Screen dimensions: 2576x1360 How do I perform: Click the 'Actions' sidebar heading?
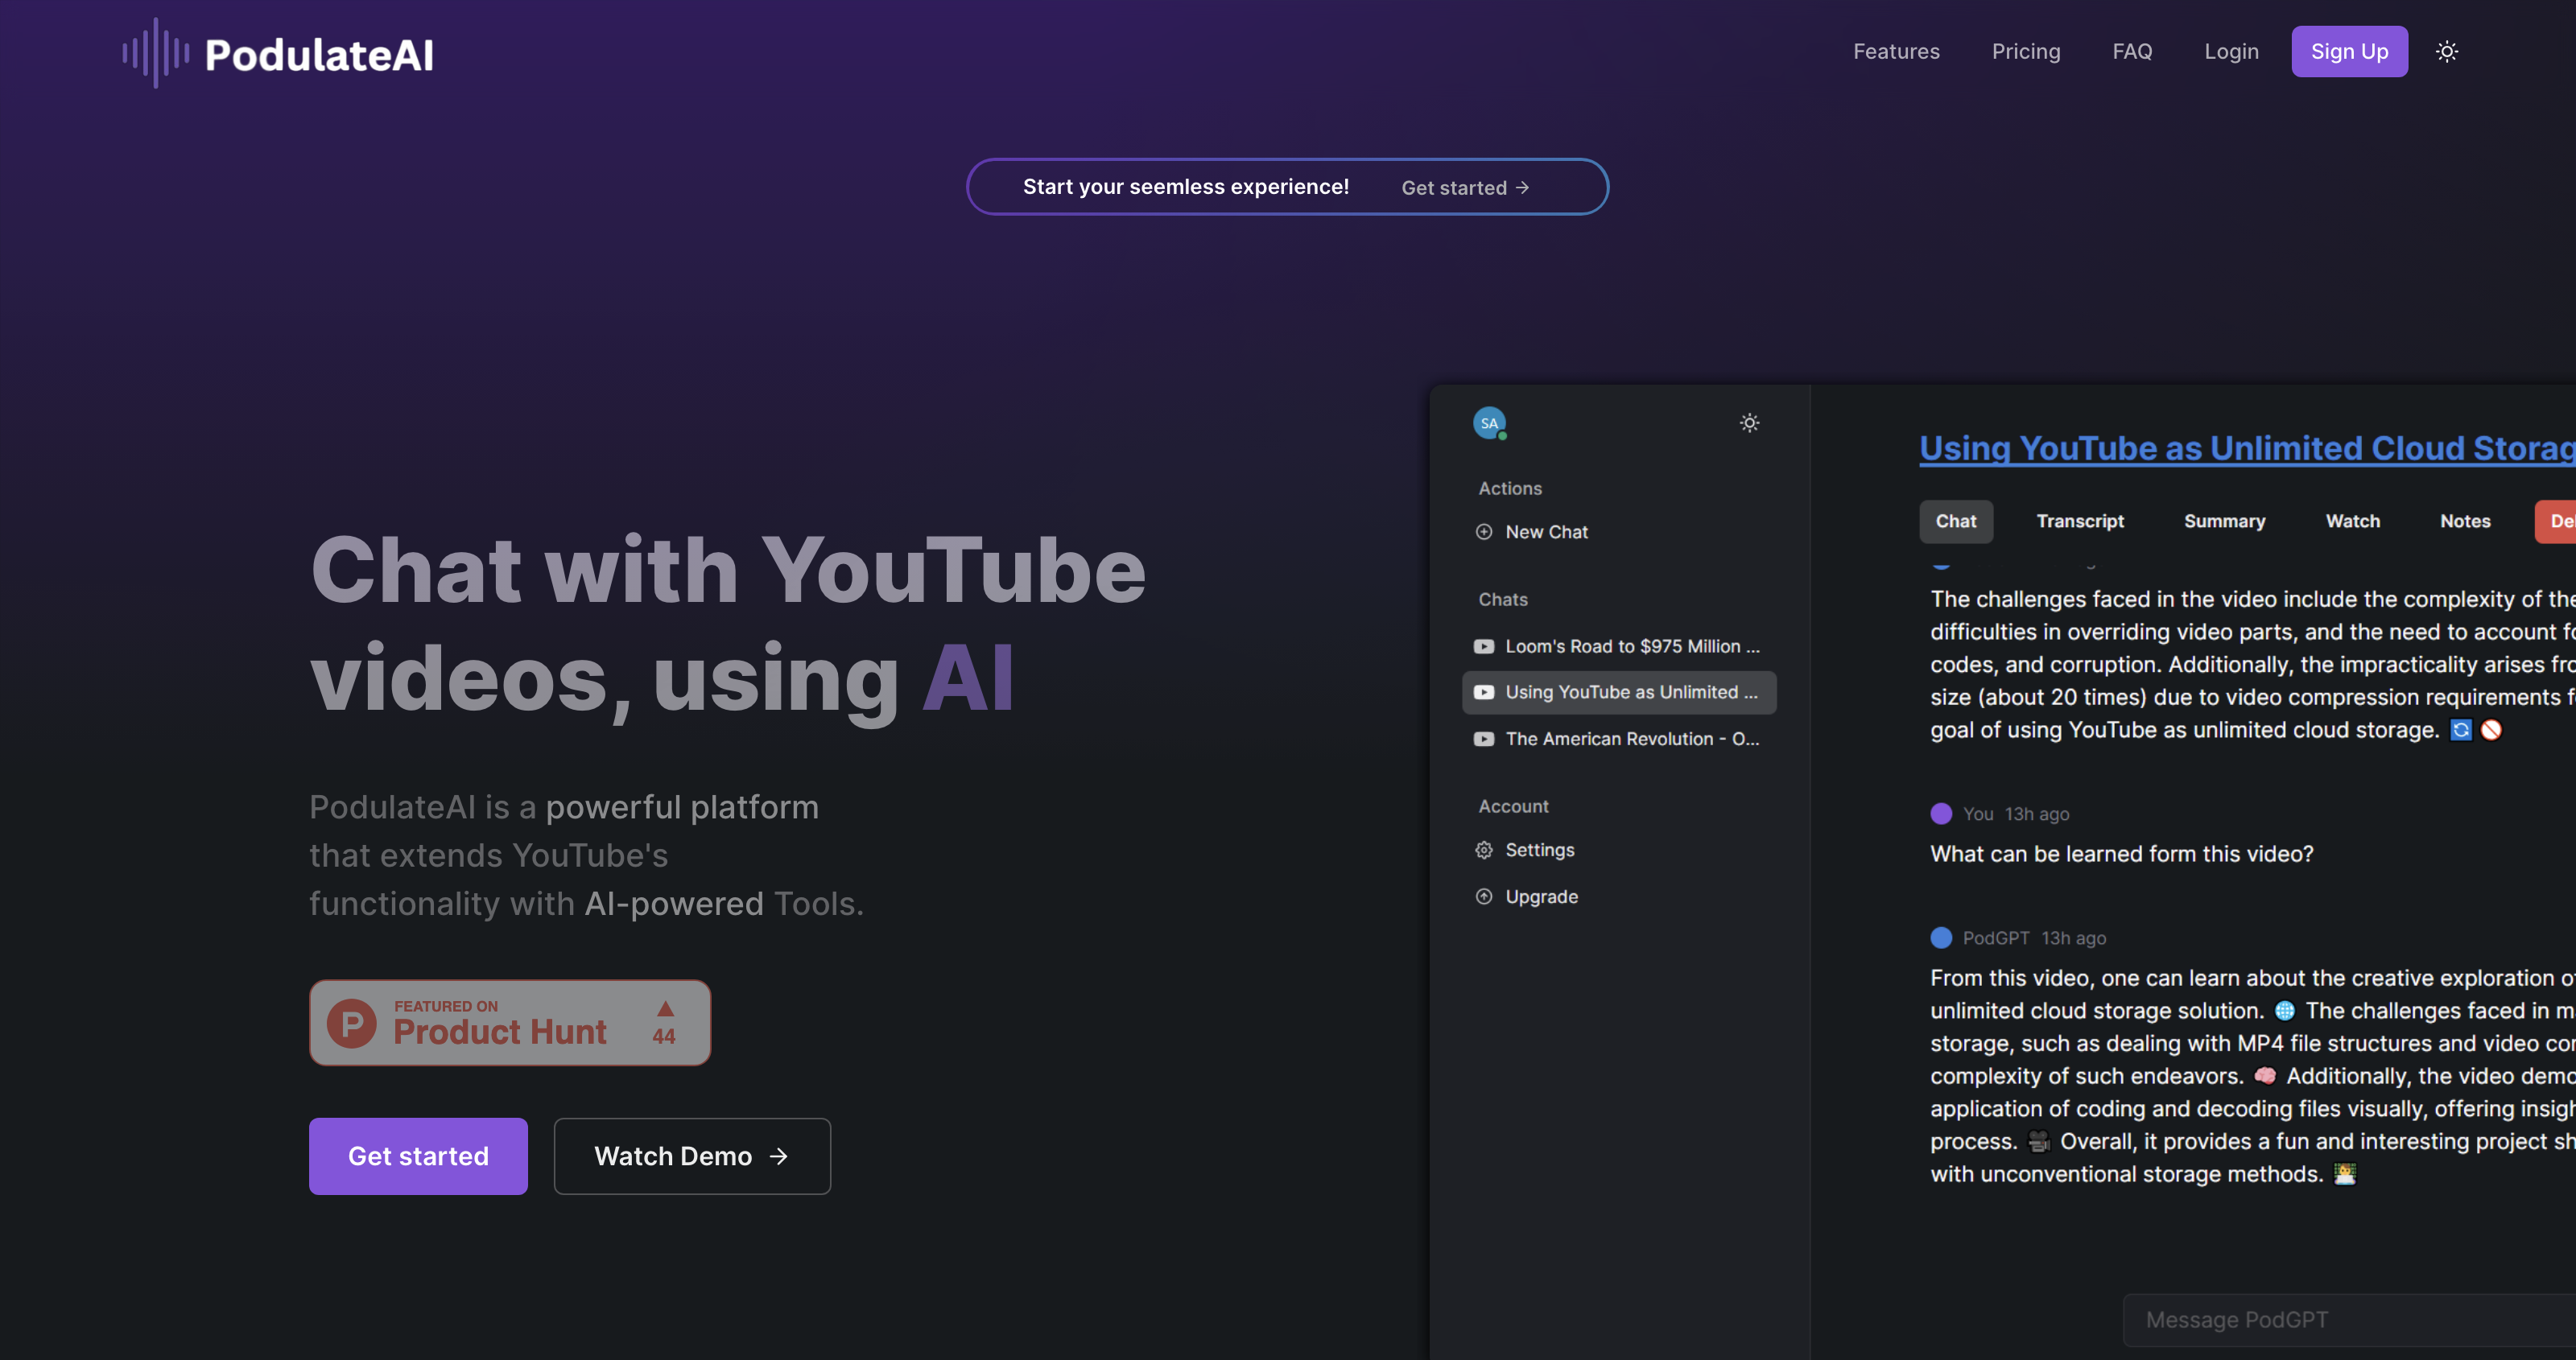point(1510,489)
